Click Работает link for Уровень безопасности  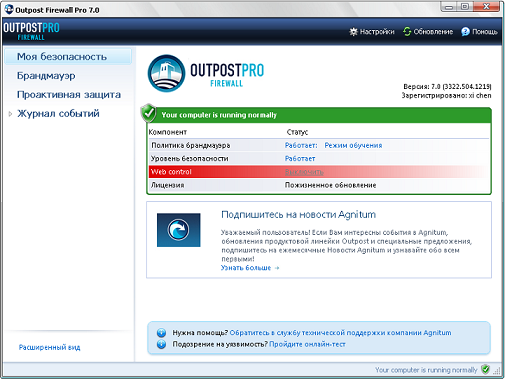300,159
